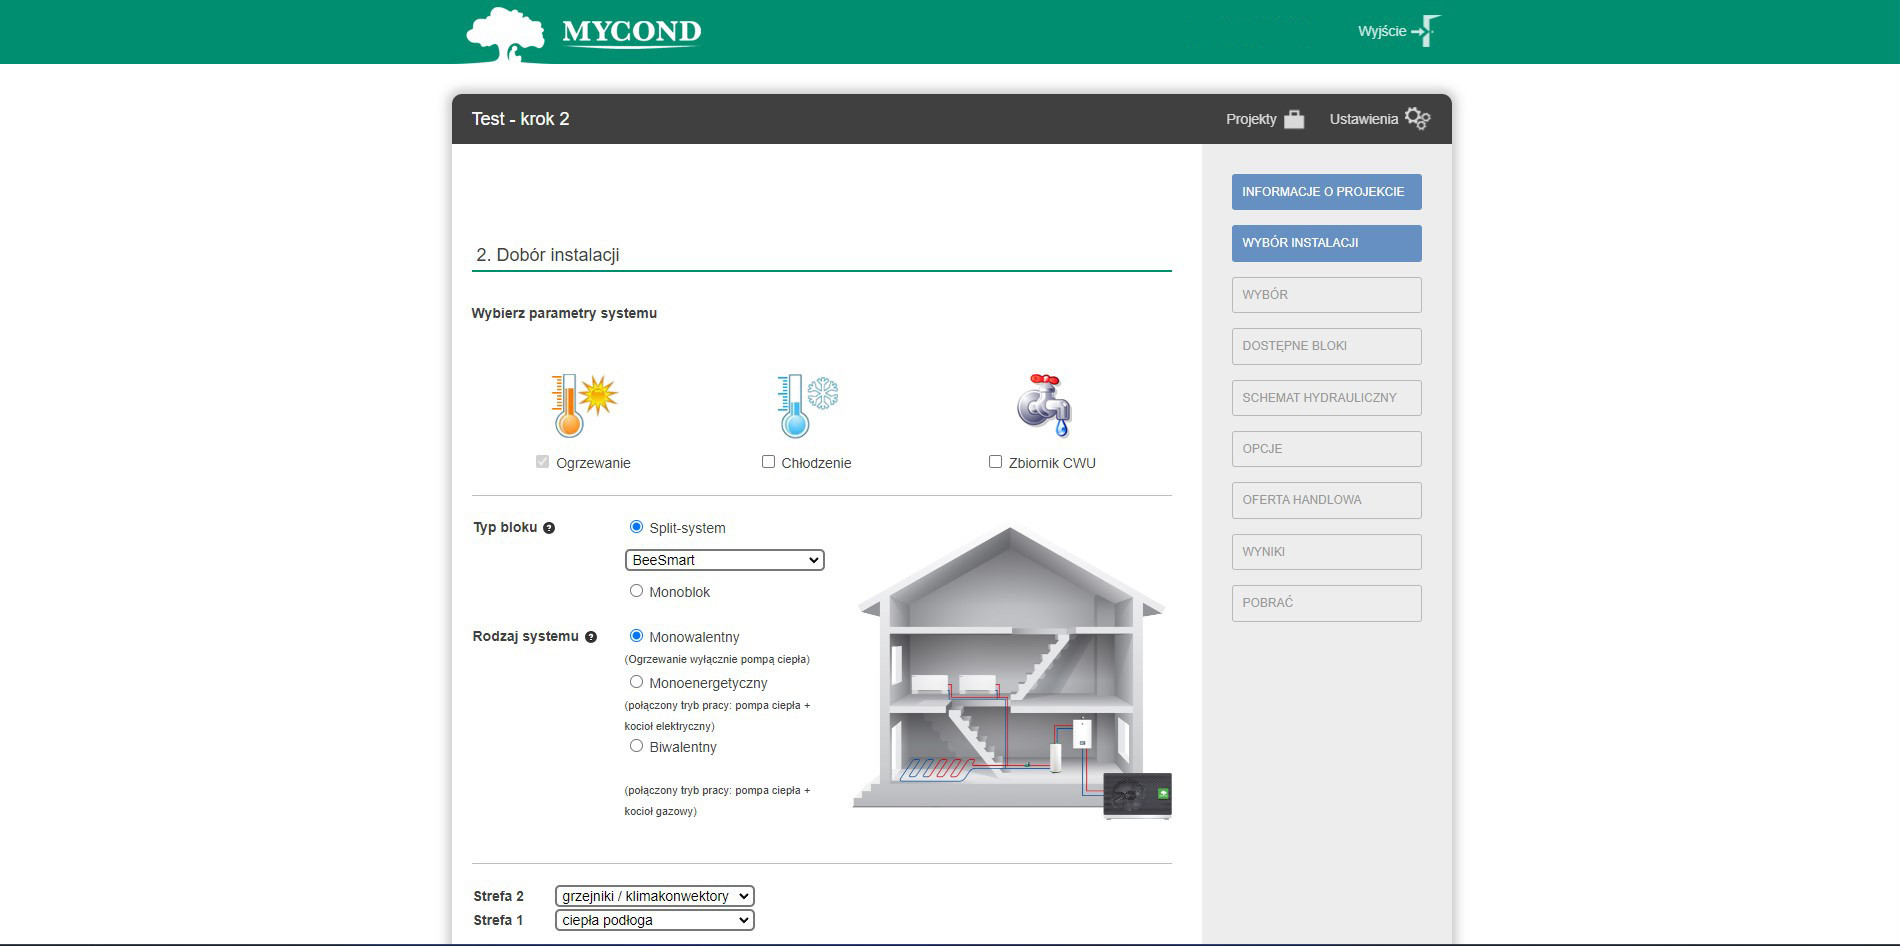Choose Monoenergetyczny system type

[636, 682]
